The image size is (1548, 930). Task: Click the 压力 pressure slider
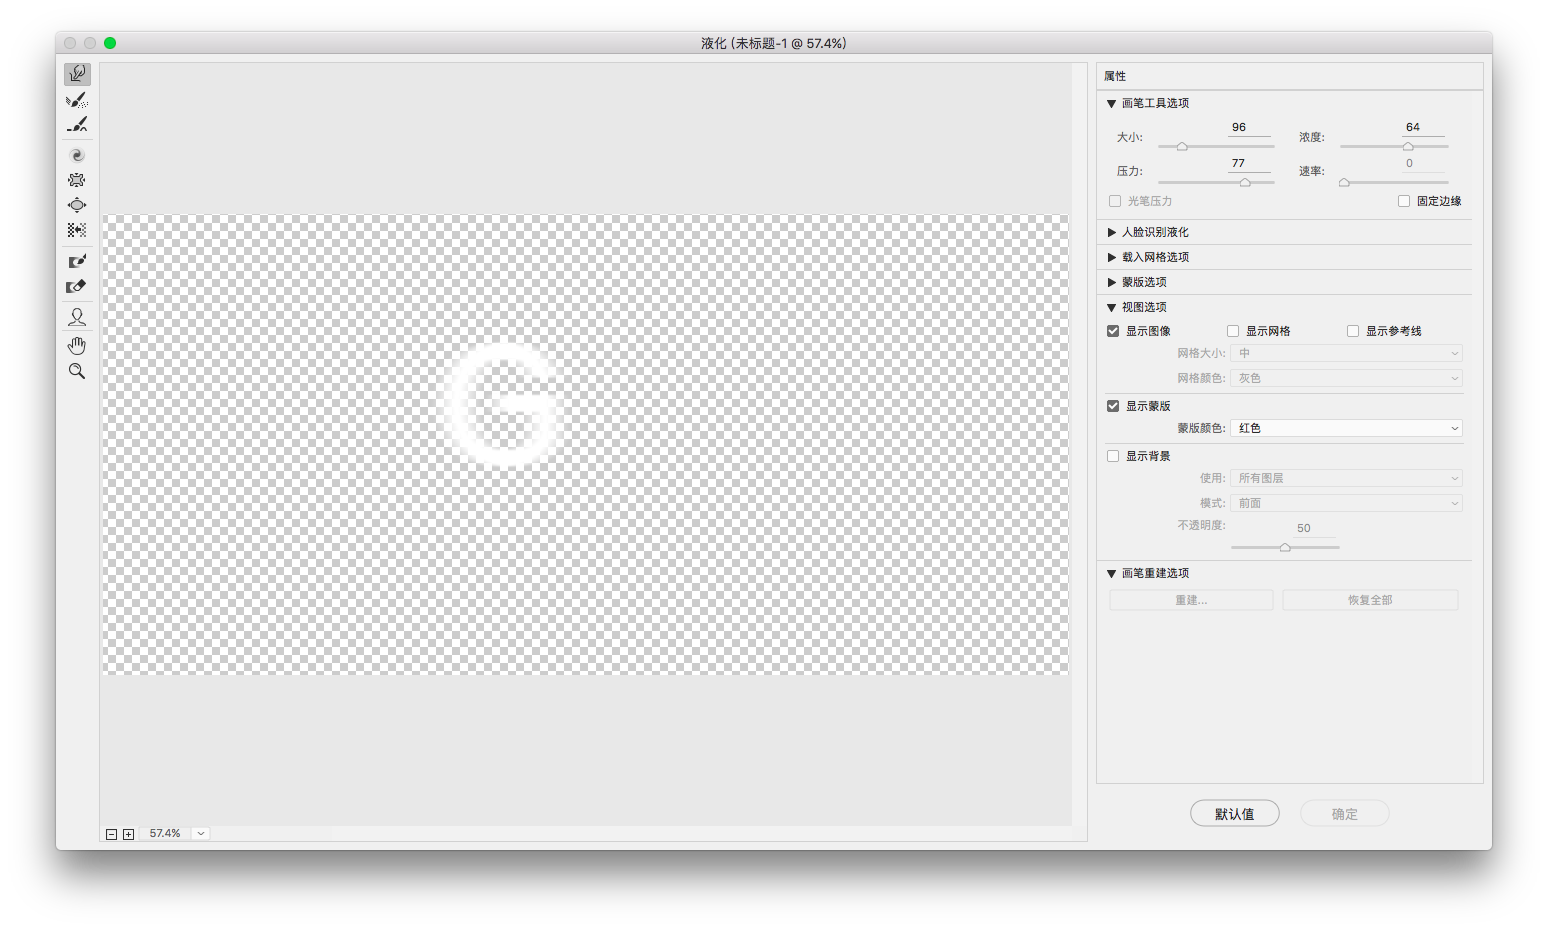1216,183
